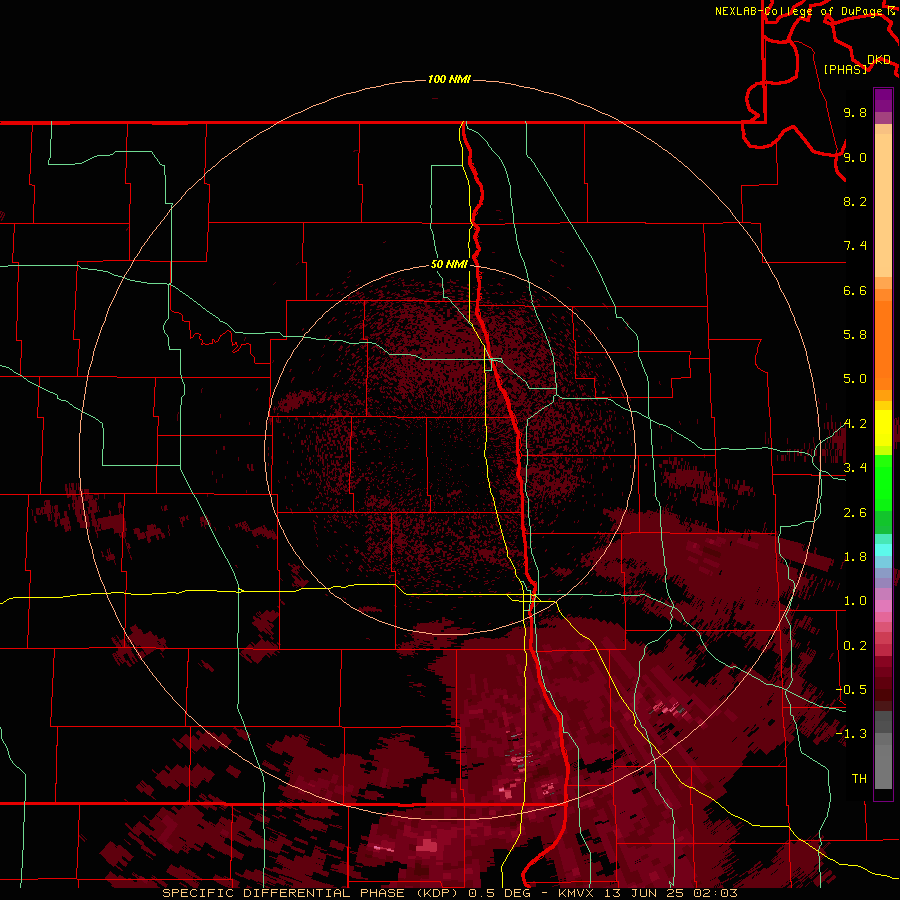Click the 7.4 value on the scale
Screen dimensions: 900x900
[x=855, y=246]
